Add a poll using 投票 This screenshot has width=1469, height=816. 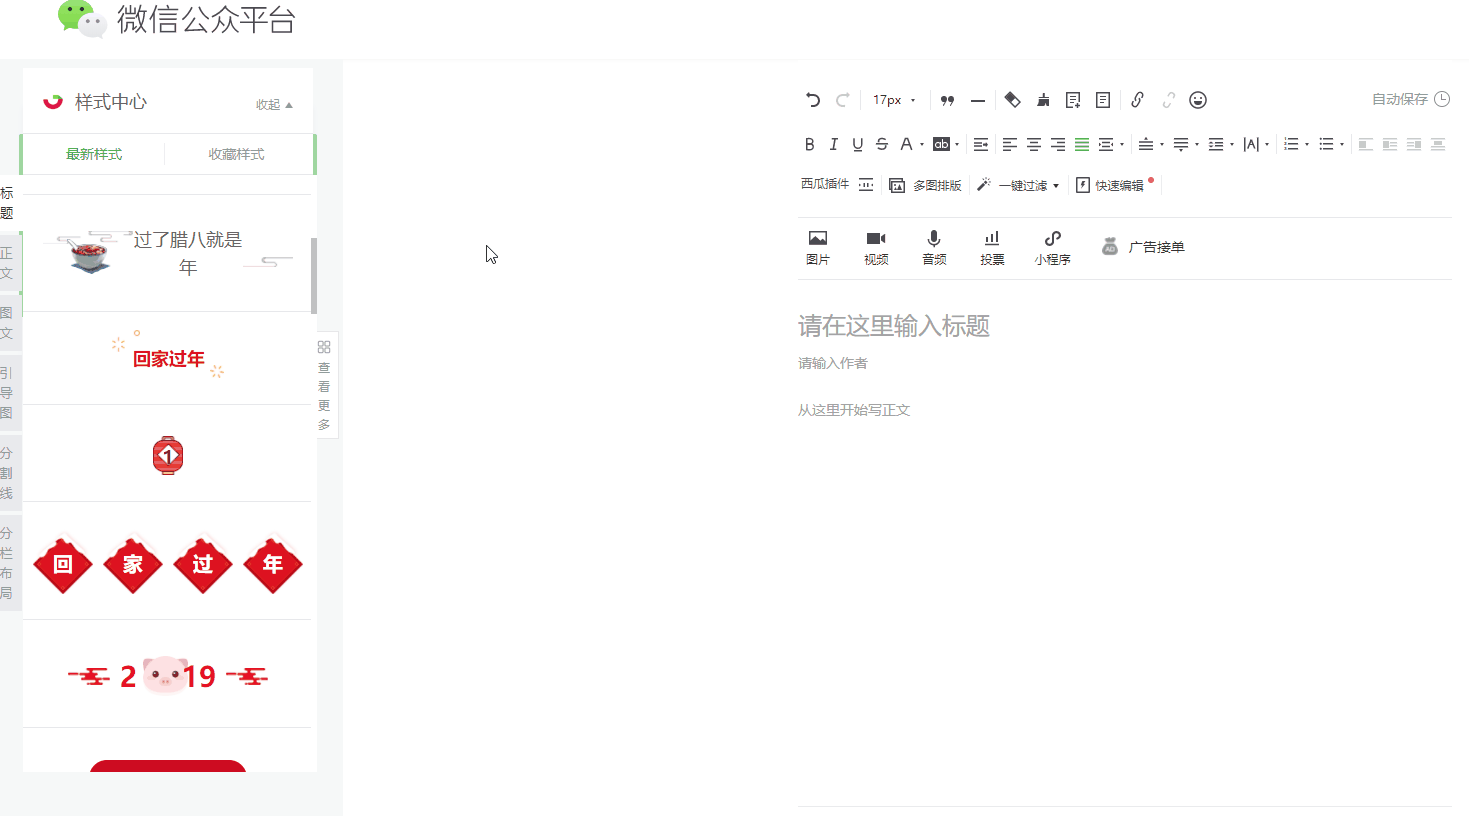click(992, 247)
